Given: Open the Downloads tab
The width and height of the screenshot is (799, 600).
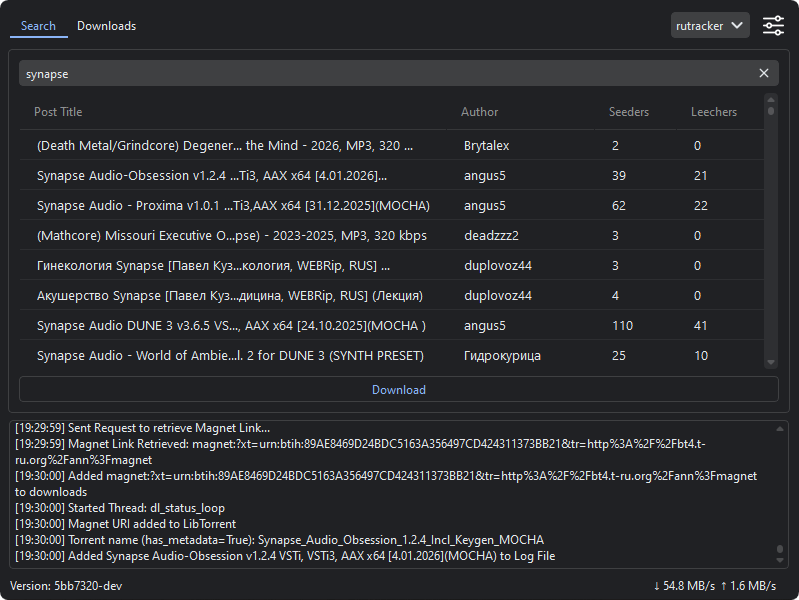Looking at the screenshot, I should pos(106,26).
